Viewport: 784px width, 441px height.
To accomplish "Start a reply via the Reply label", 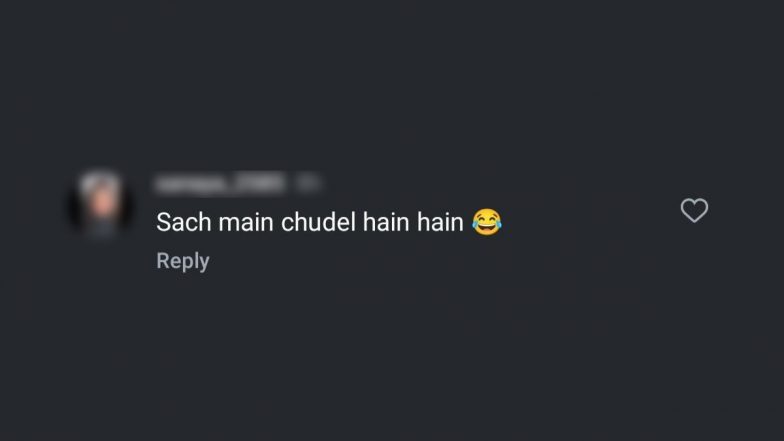I will (x=183, y=261).
